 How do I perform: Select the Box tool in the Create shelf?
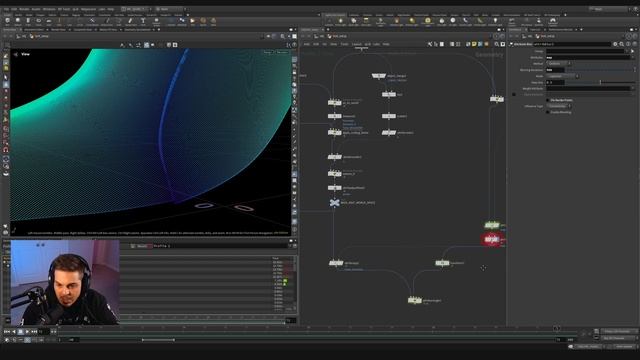pyautogui.click(x=7, y=21)
